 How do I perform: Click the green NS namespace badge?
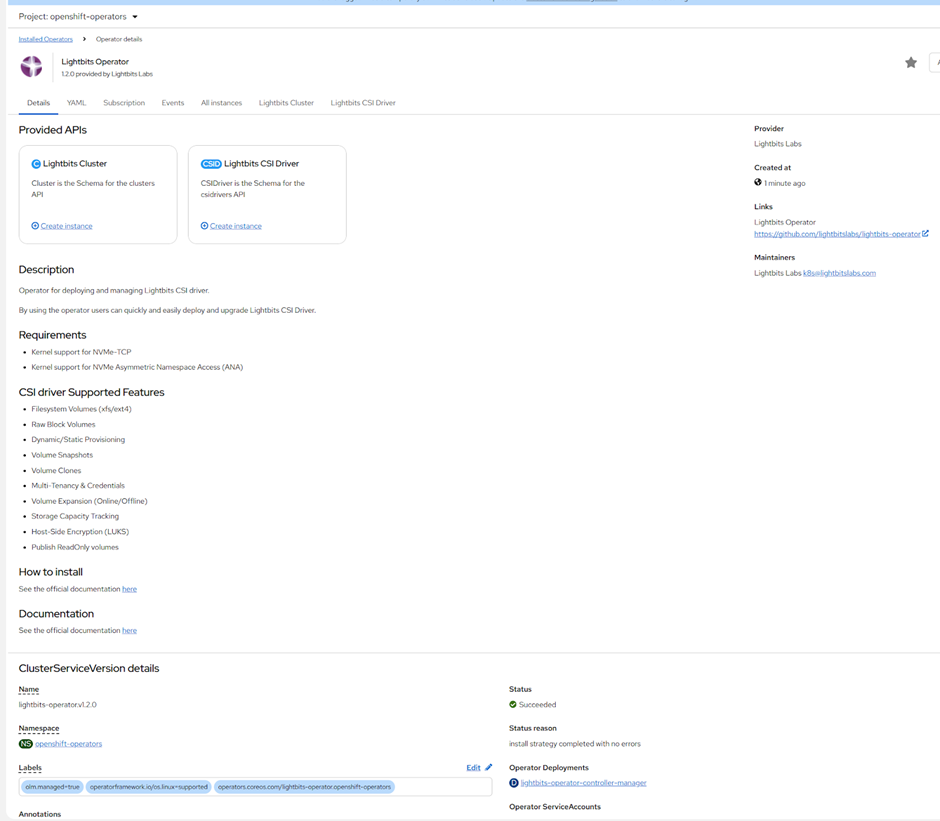[x=25, y=744]
